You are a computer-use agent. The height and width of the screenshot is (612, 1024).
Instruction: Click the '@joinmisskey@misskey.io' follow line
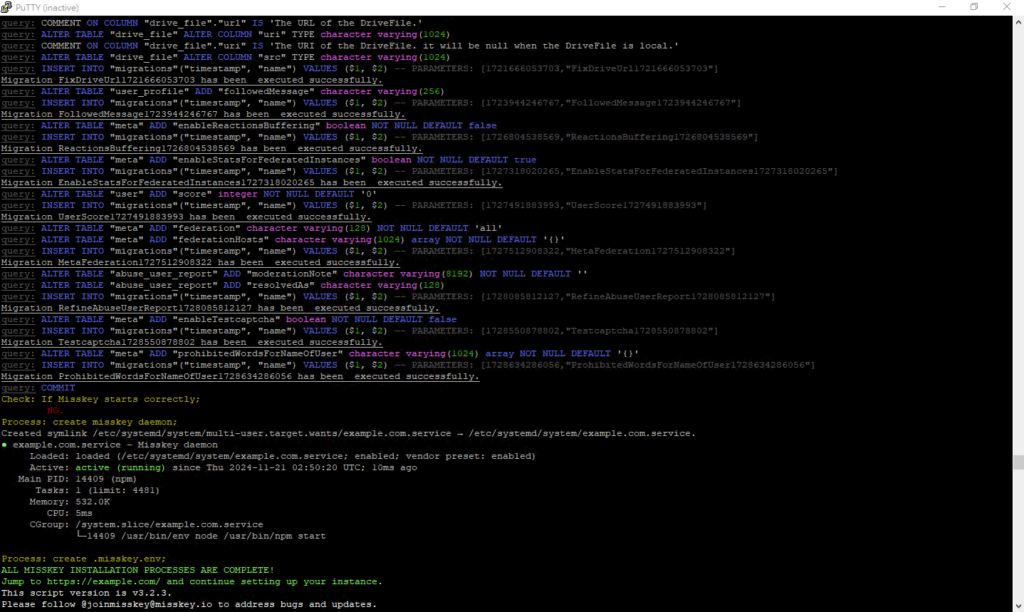pyautogui.click(x=189, y=605)
